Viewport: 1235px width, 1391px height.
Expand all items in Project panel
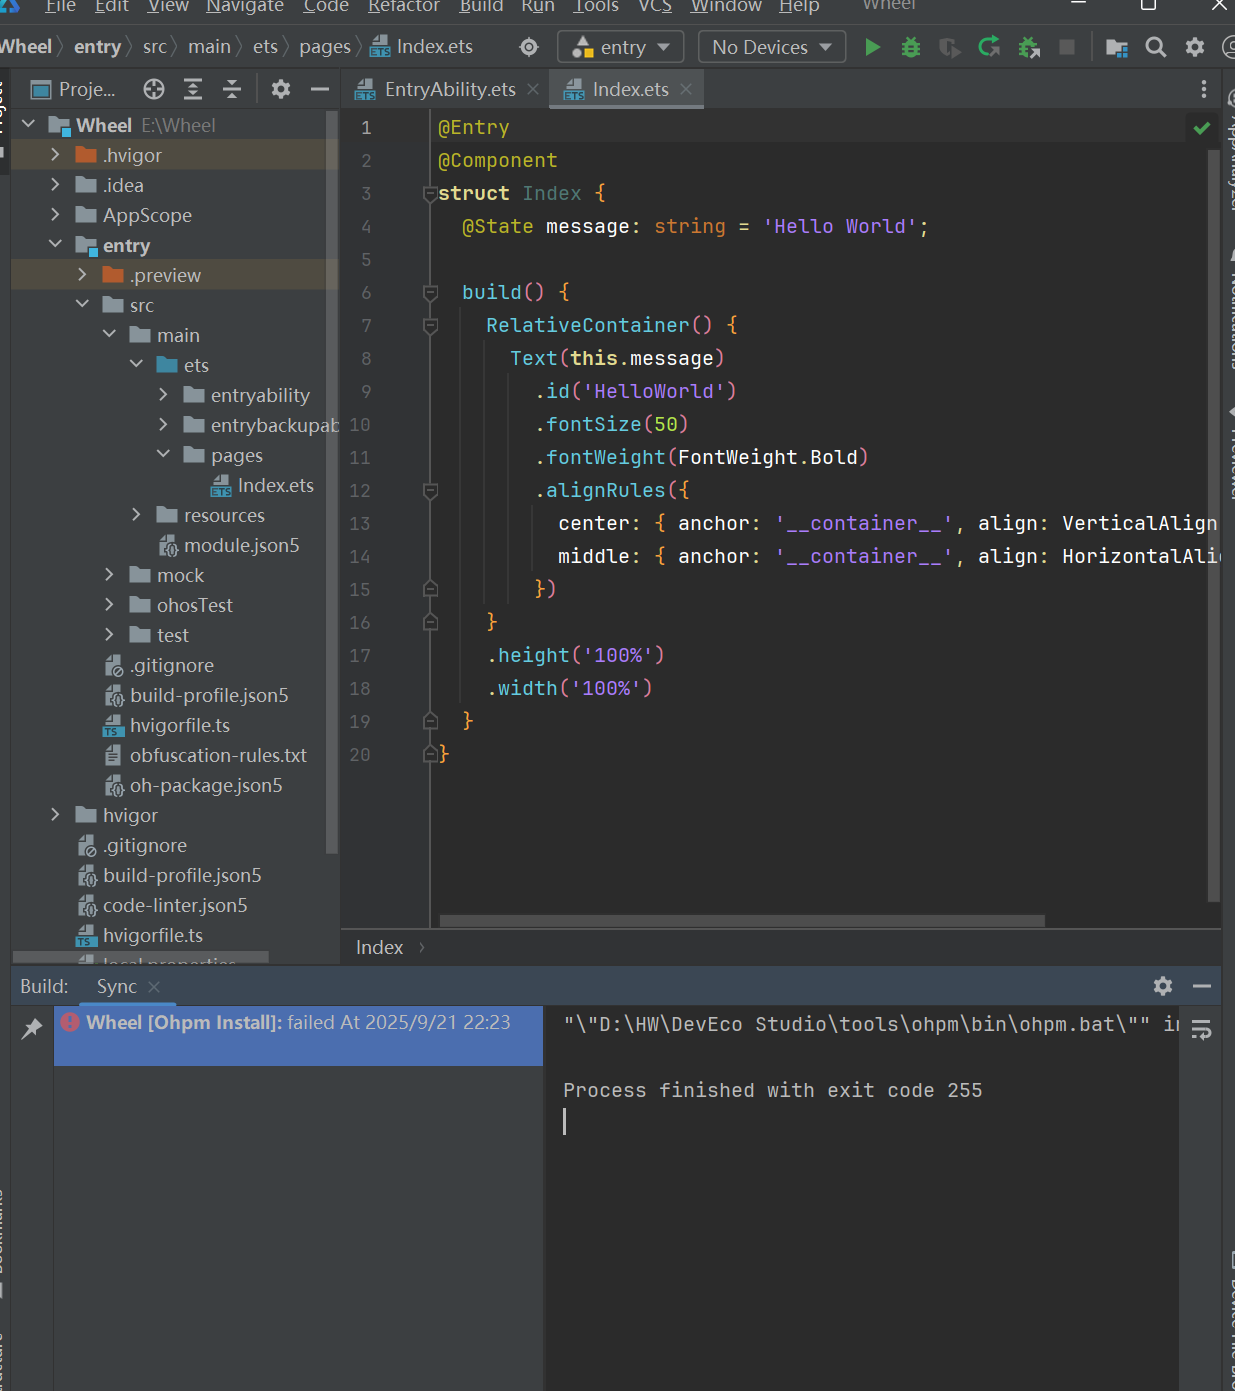click(193, 89)
